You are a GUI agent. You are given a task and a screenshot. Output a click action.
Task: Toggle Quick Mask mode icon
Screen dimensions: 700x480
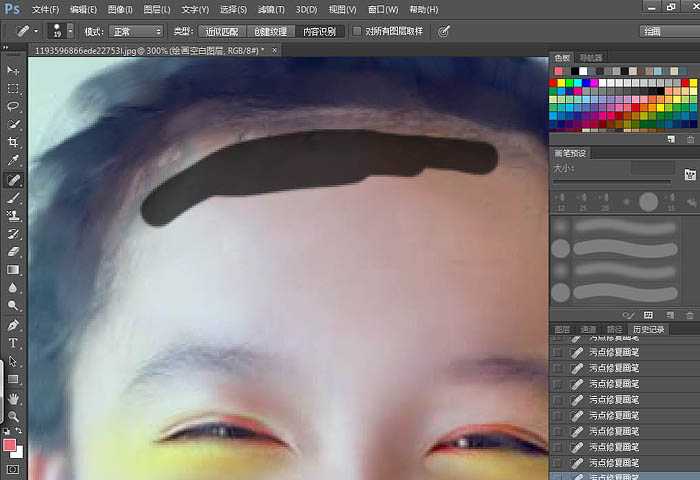(x=13, y=469)
